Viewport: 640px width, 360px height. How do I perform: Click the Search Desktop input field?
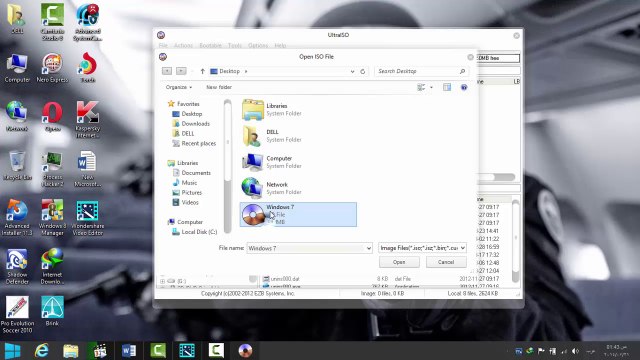click(x=416, y=71)
